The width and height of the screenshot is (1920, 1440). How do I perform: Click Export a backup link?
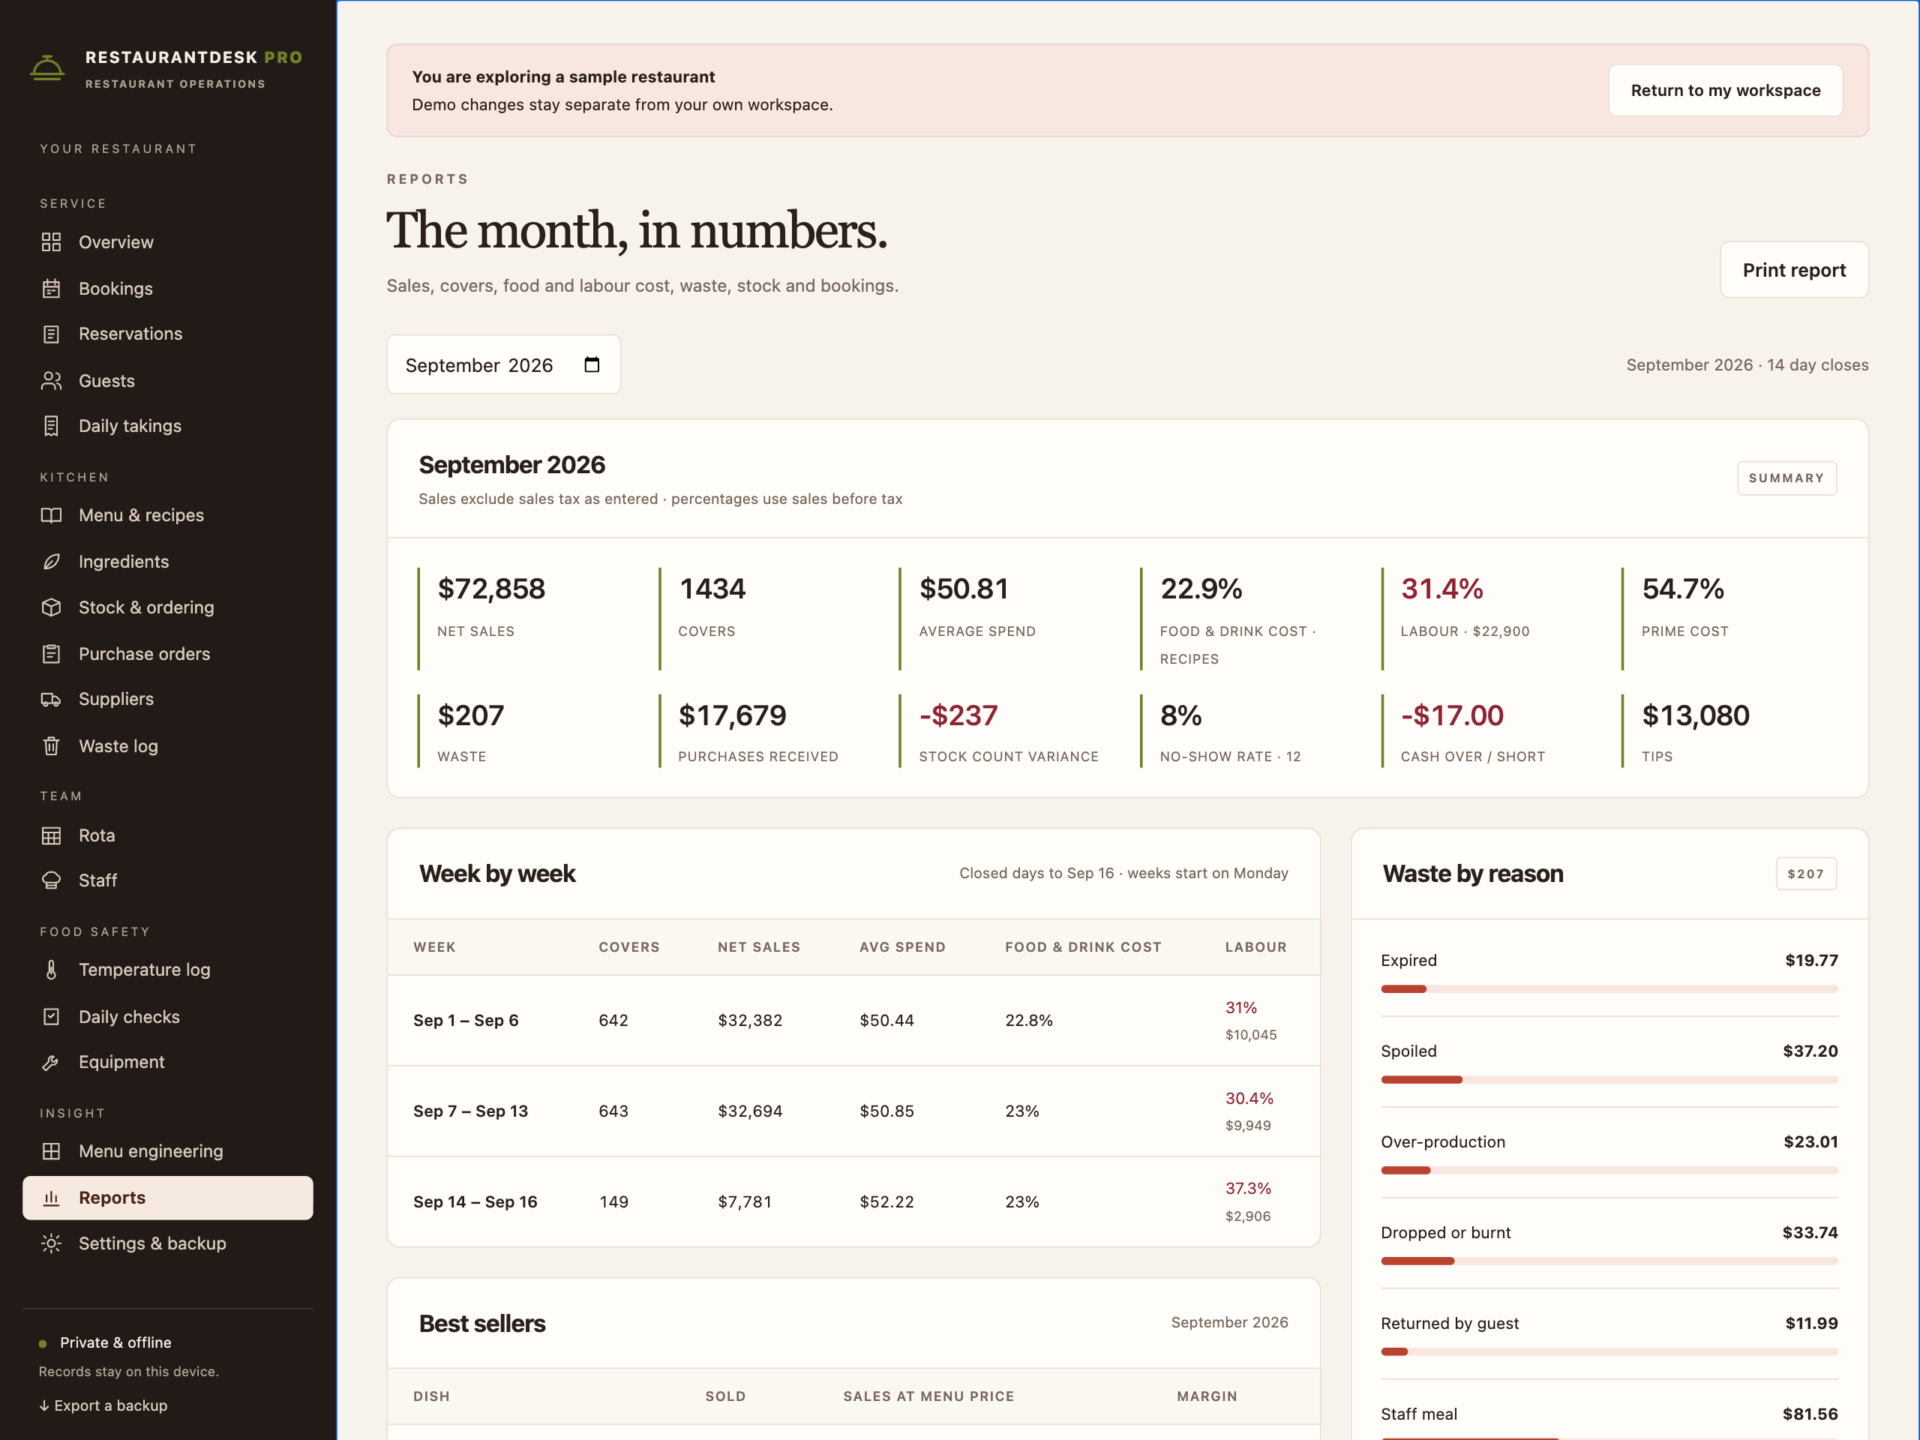pyautogui.click(x=103, y=1405)
